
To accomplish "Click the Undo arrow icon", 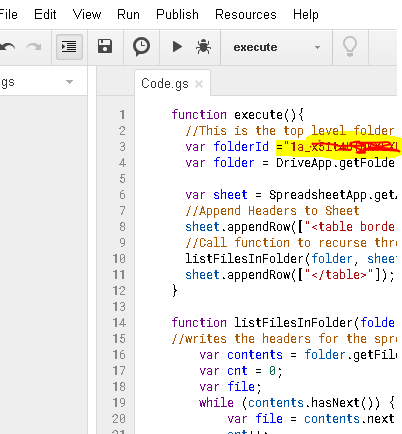I will [x=7, y=47].
